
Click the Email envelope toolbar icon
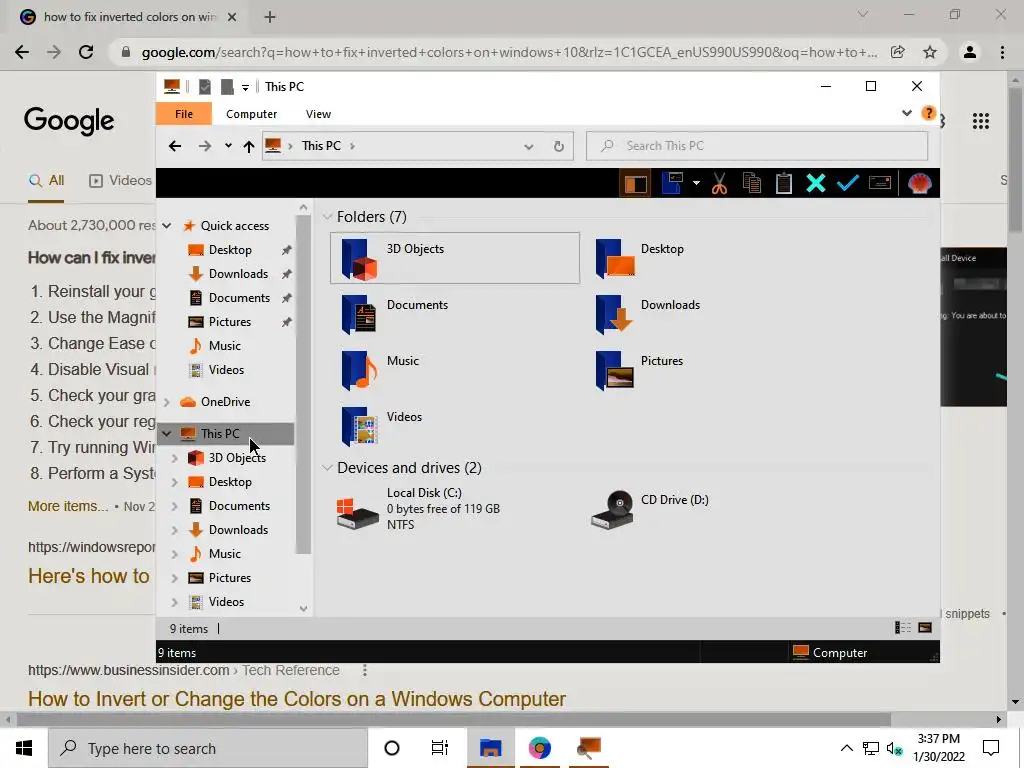coord(880,184)
